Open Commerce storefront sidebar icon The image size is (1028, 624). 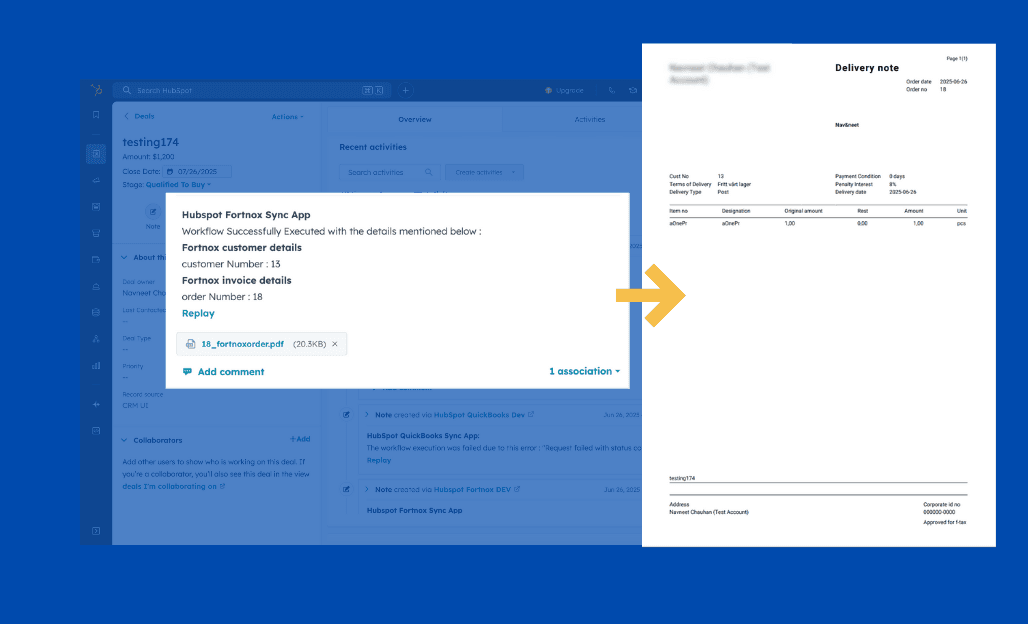pyautogui.click(x=96, y=233)
